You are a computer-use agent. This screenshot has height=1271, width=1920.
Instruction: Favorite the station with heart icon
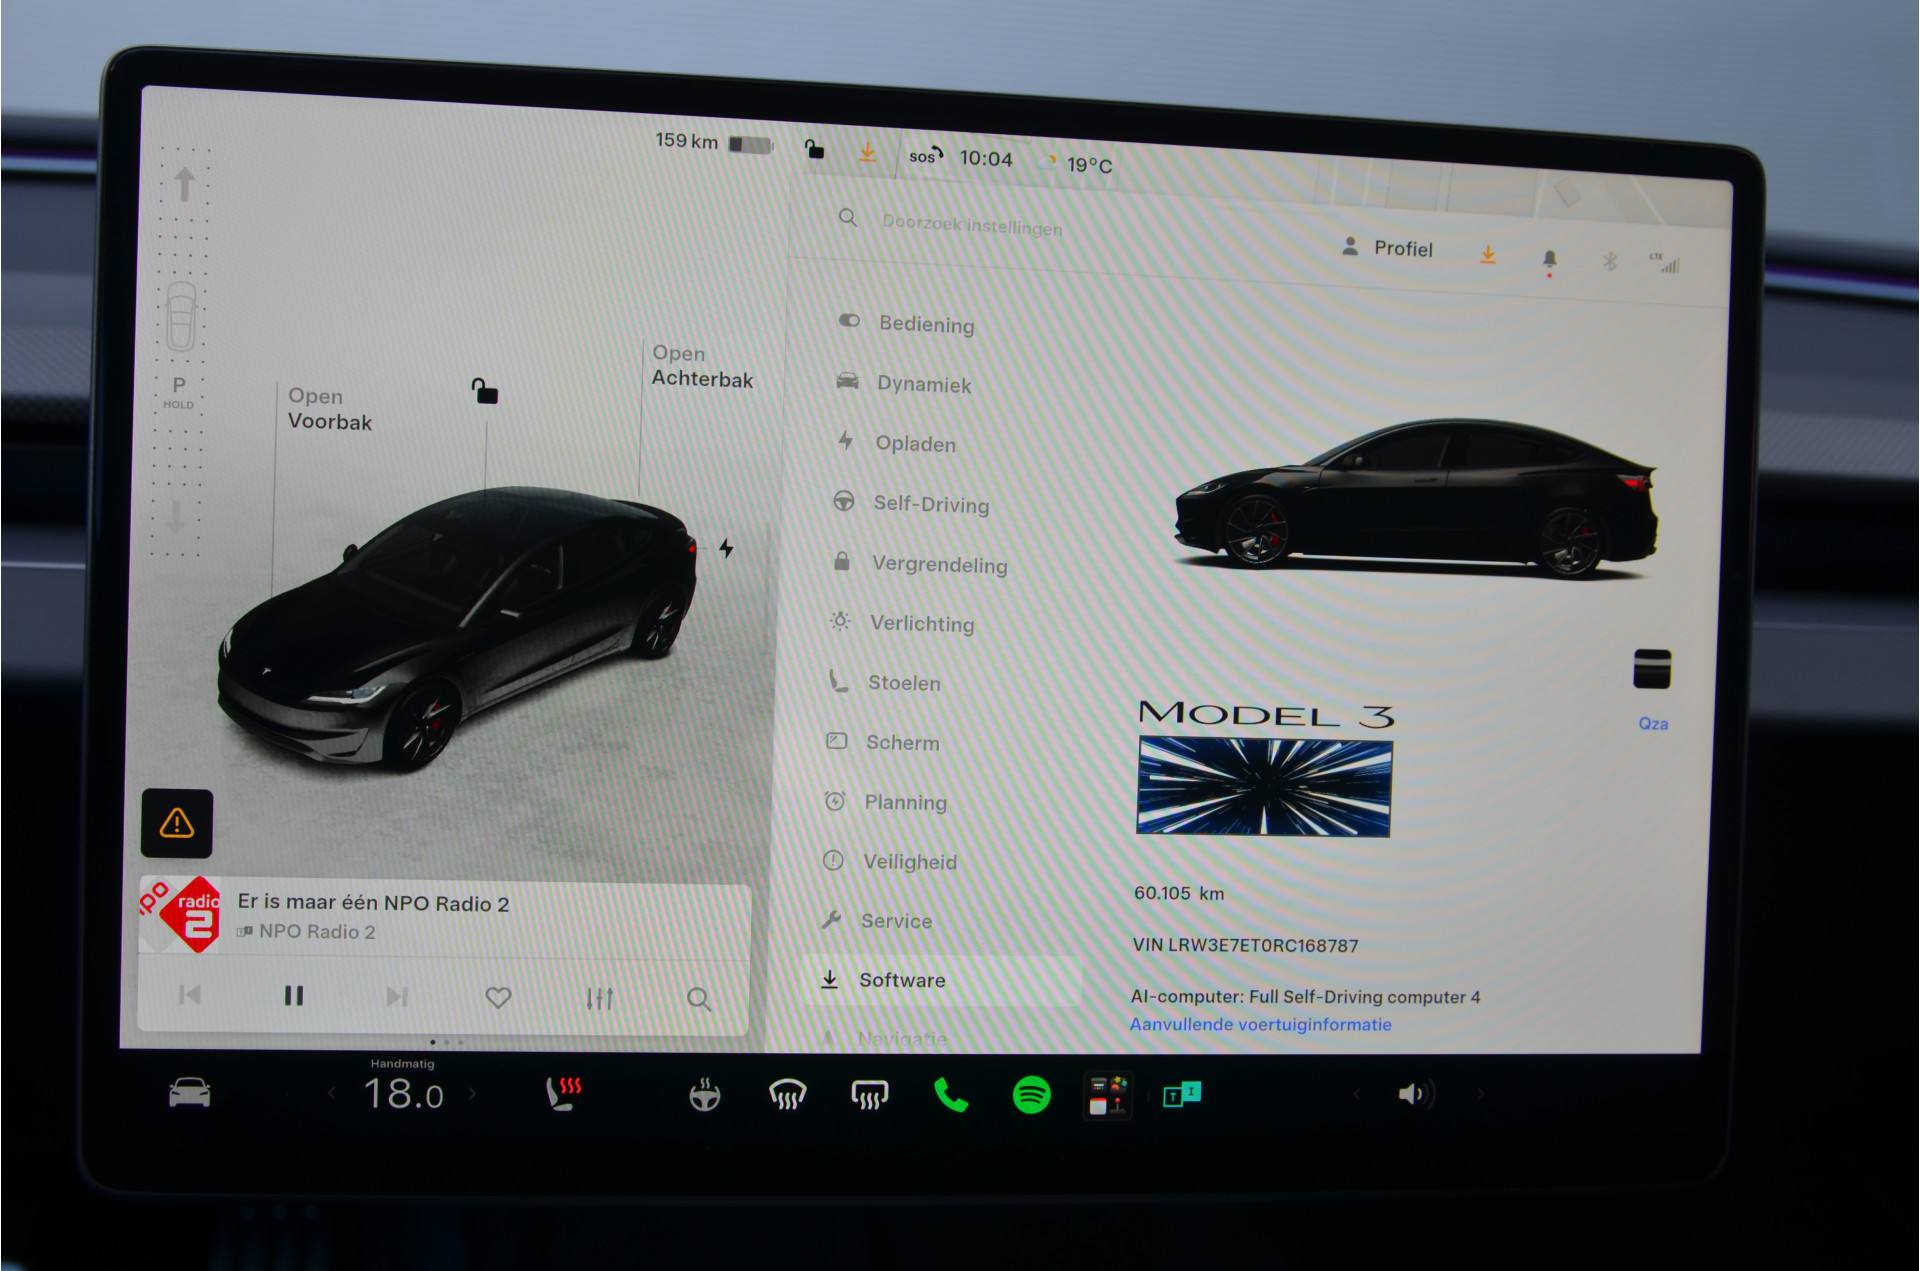(498, 997)
